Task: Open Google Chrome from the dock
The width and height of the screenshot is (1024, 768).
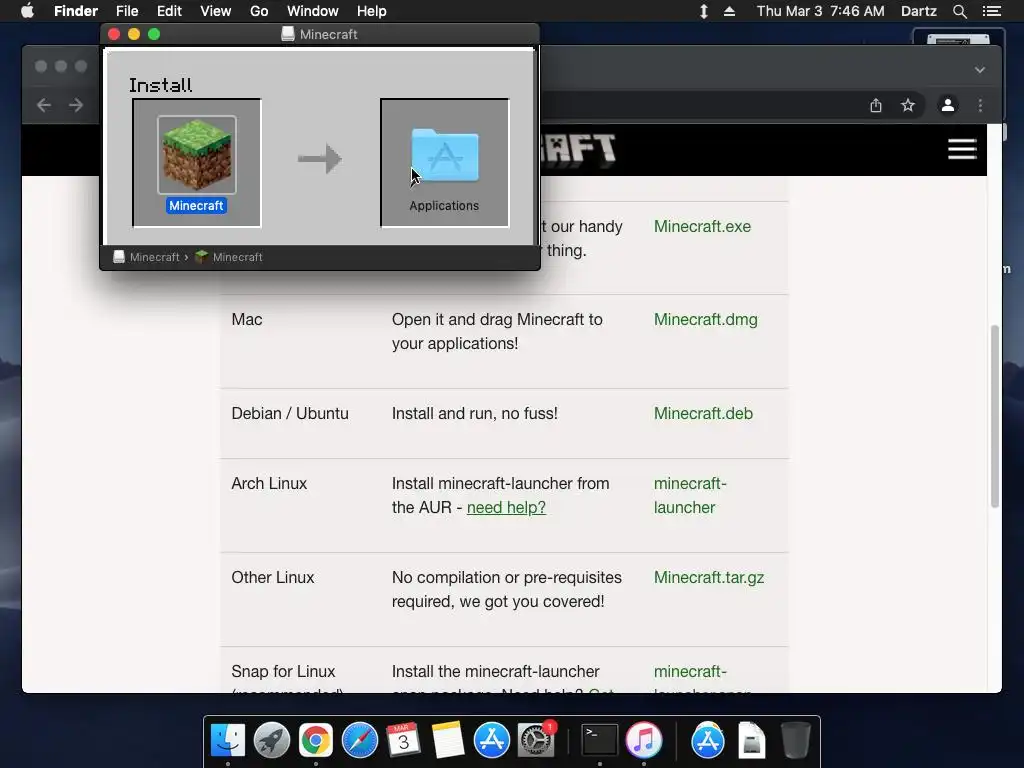Action: point(316,740)
